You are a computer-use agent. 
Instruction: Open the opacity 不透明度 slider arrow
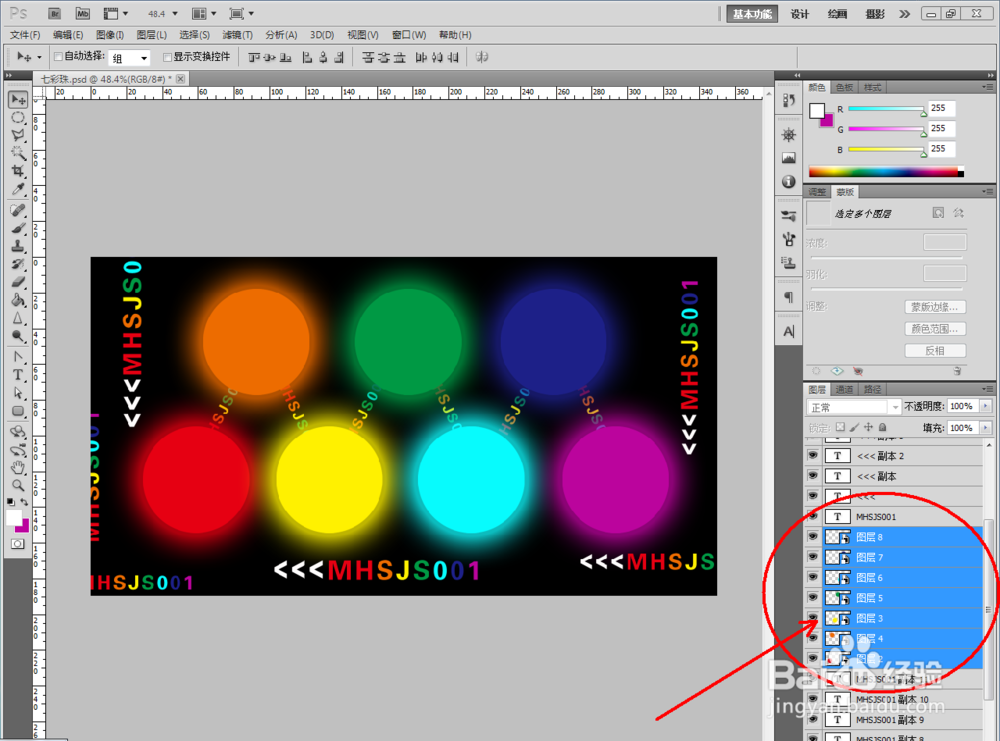tap(987, 406)
